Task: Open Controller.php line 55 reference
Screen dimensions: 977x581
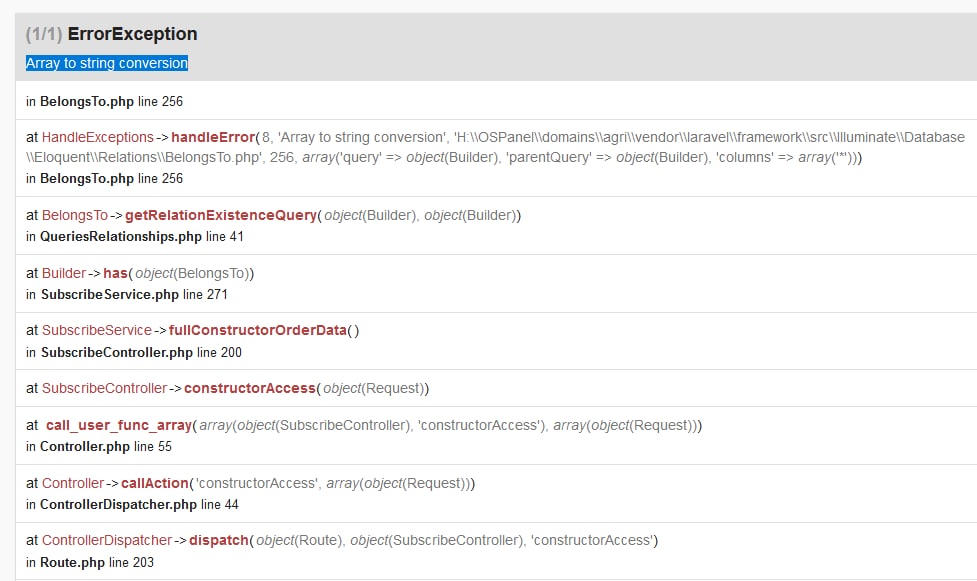Action: click(x=85, y=446)
